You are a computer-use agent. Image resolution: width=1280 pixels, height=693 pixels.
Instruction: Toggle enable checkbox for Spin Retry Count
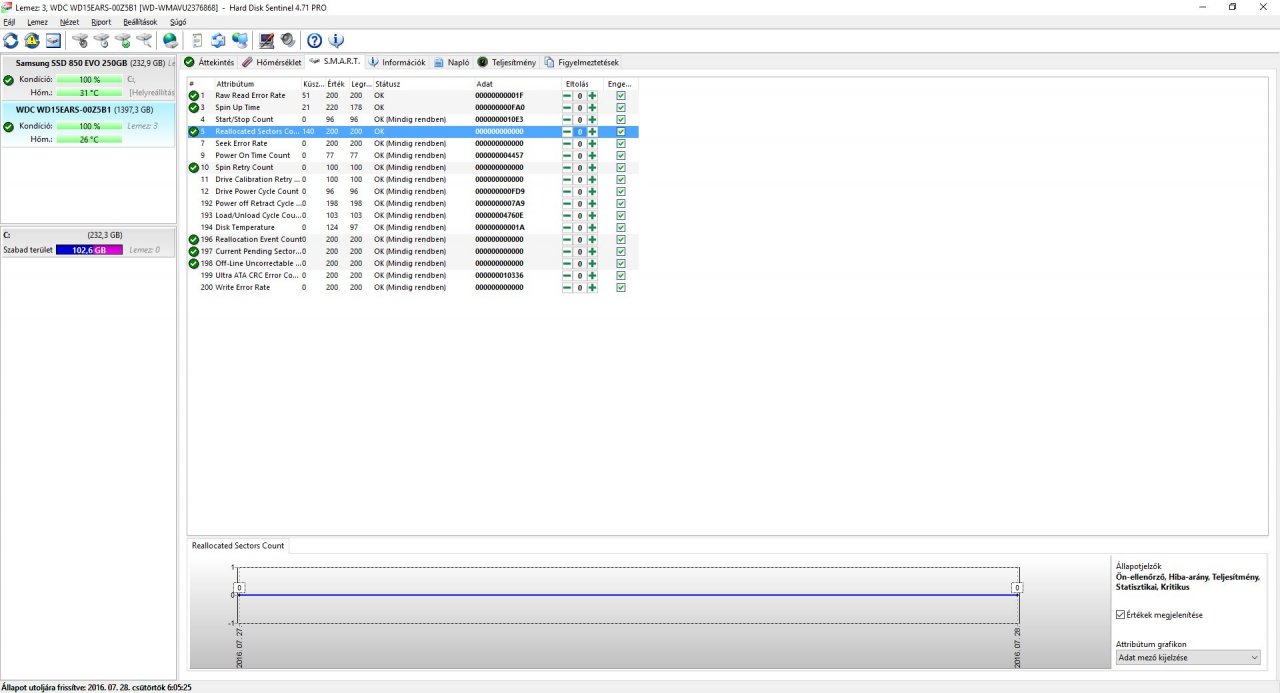pyautogui.click(x=621, y=168)
